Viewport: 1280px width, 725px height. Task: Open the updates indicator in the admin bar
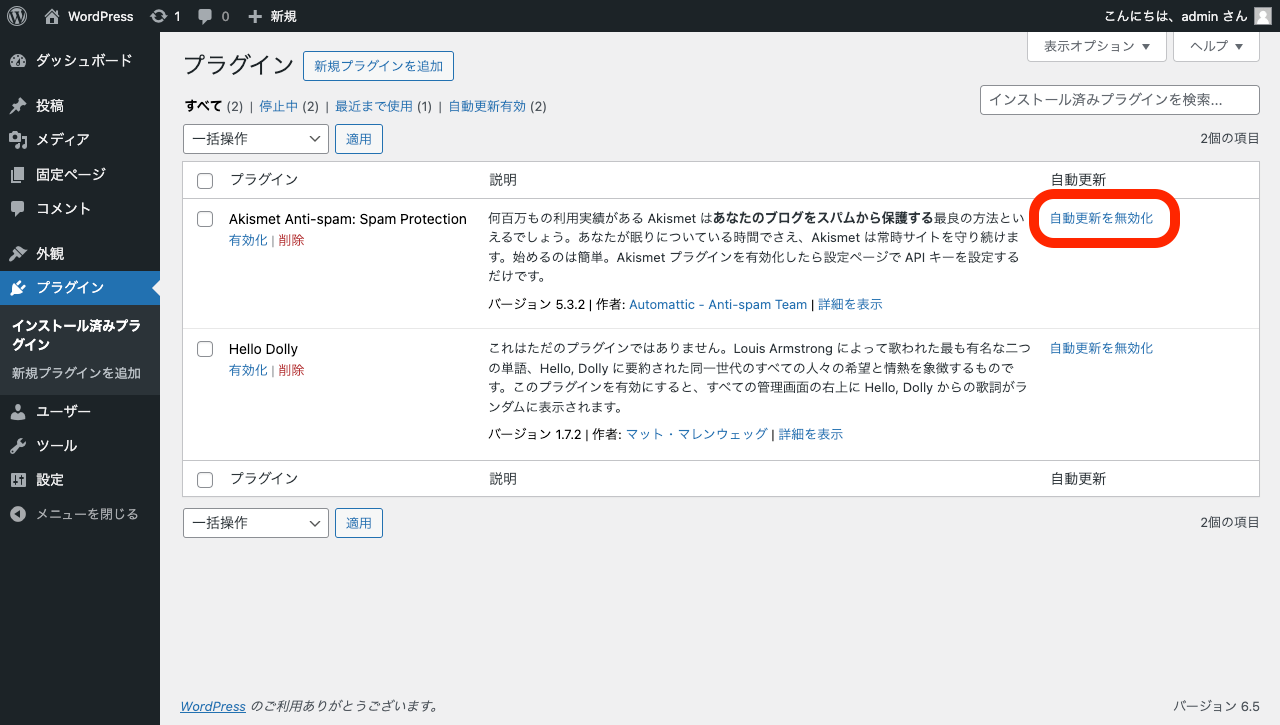[165, 16]
